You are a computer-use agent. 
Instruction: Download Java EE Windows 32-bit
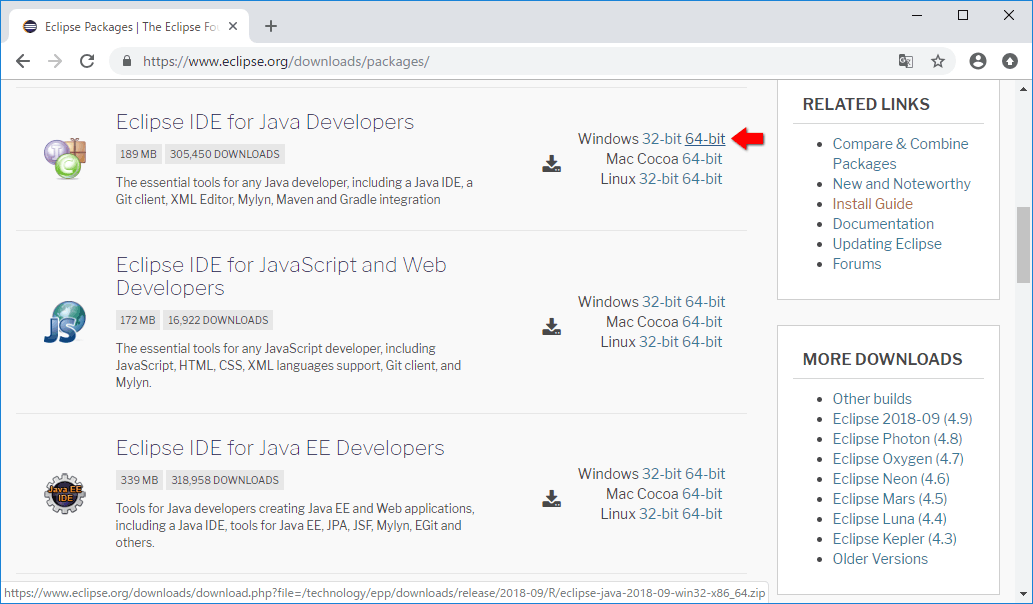(661, 474)
